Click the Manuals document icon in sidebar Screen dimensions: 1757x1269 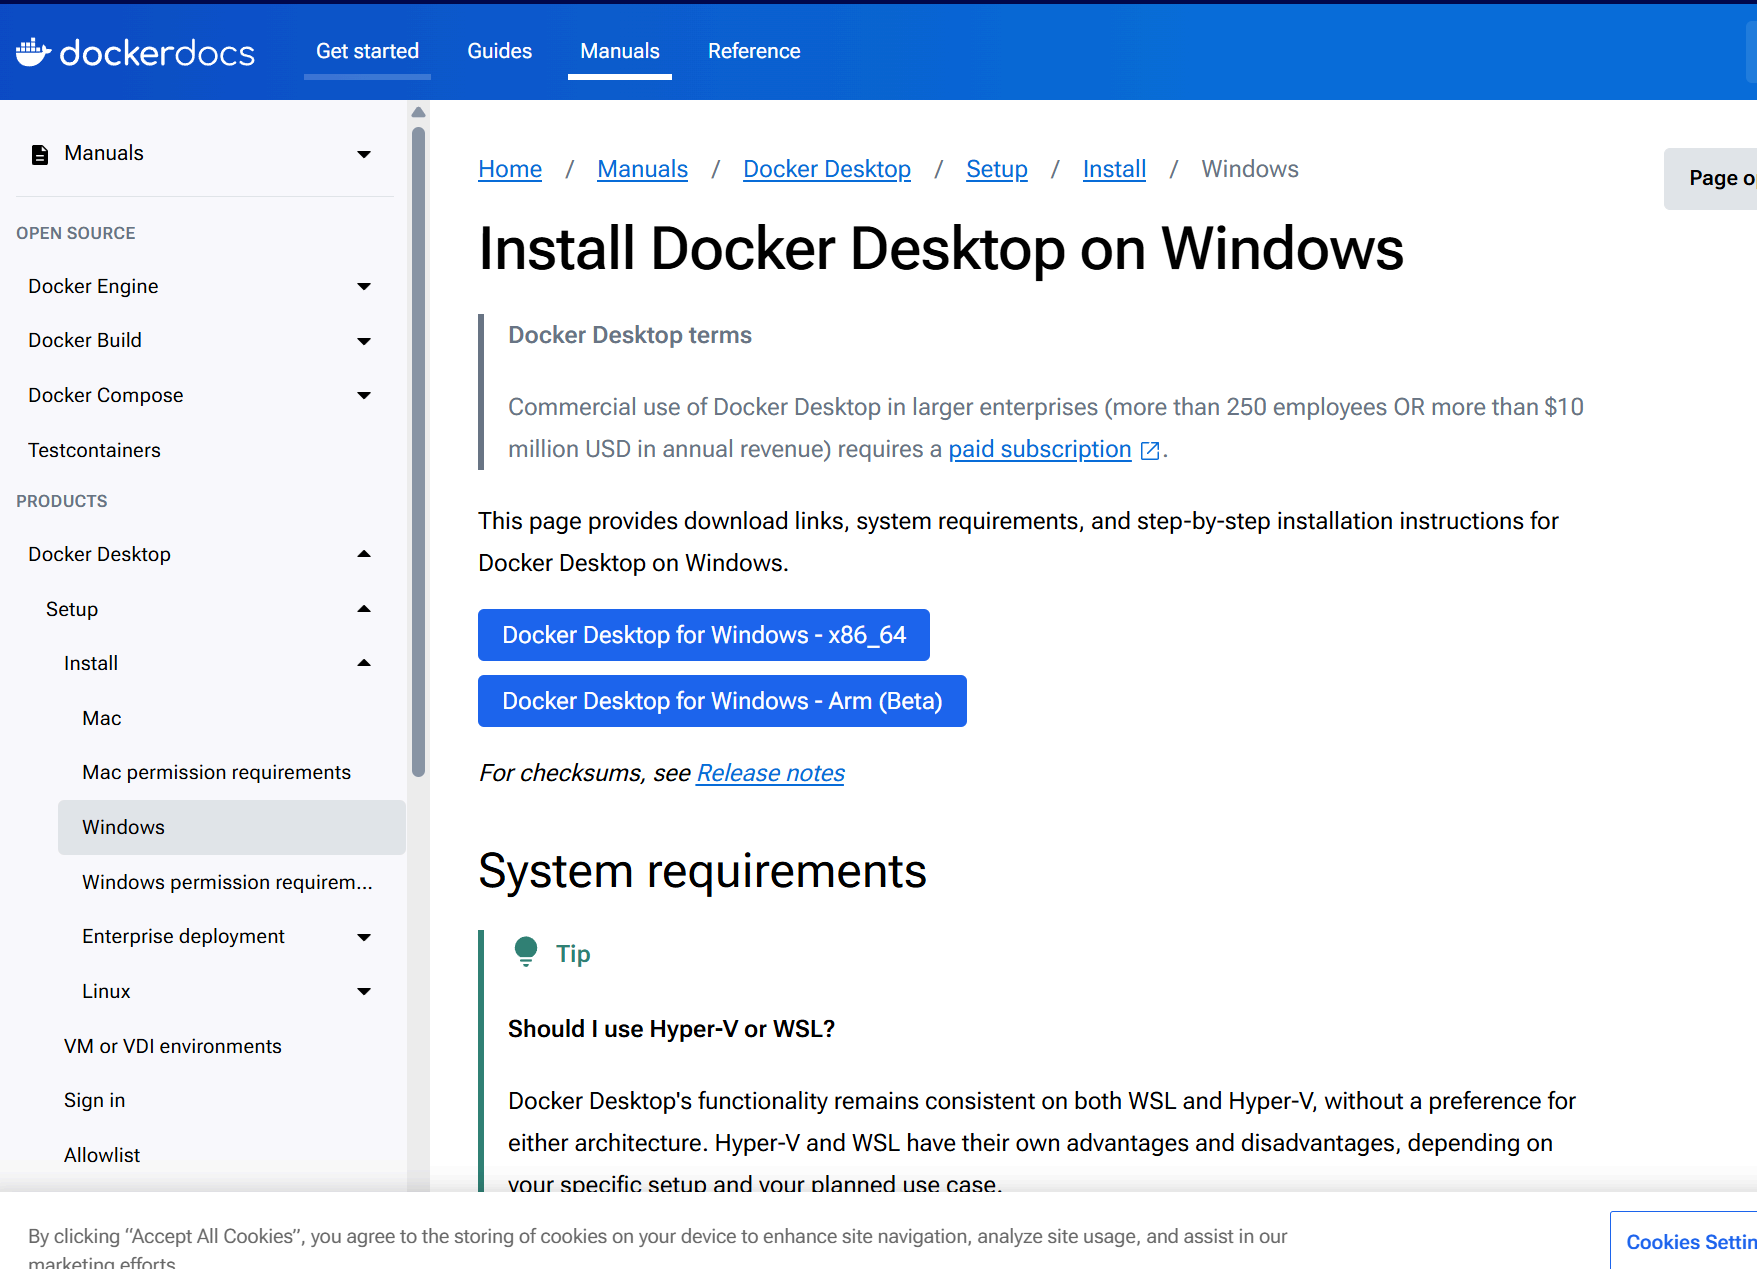40,154
